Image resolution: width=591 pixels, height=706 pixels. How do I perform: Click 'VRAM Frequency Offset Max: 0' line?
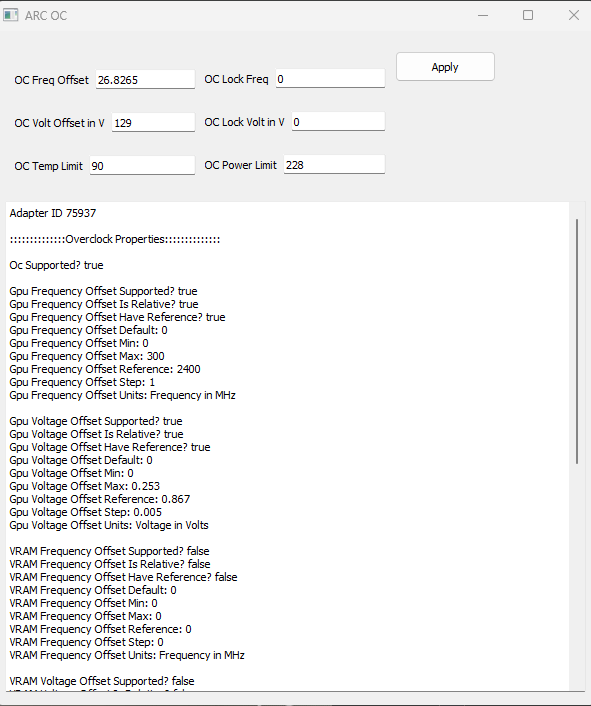tap(86, 617)
